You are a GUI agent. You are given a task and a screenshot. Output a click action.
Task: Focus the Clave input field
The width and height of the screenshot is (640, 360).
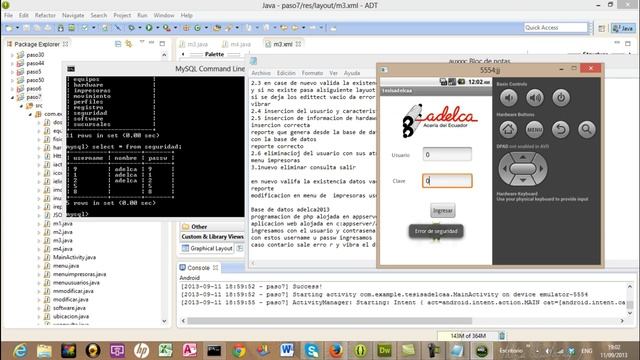coord(447,181)
